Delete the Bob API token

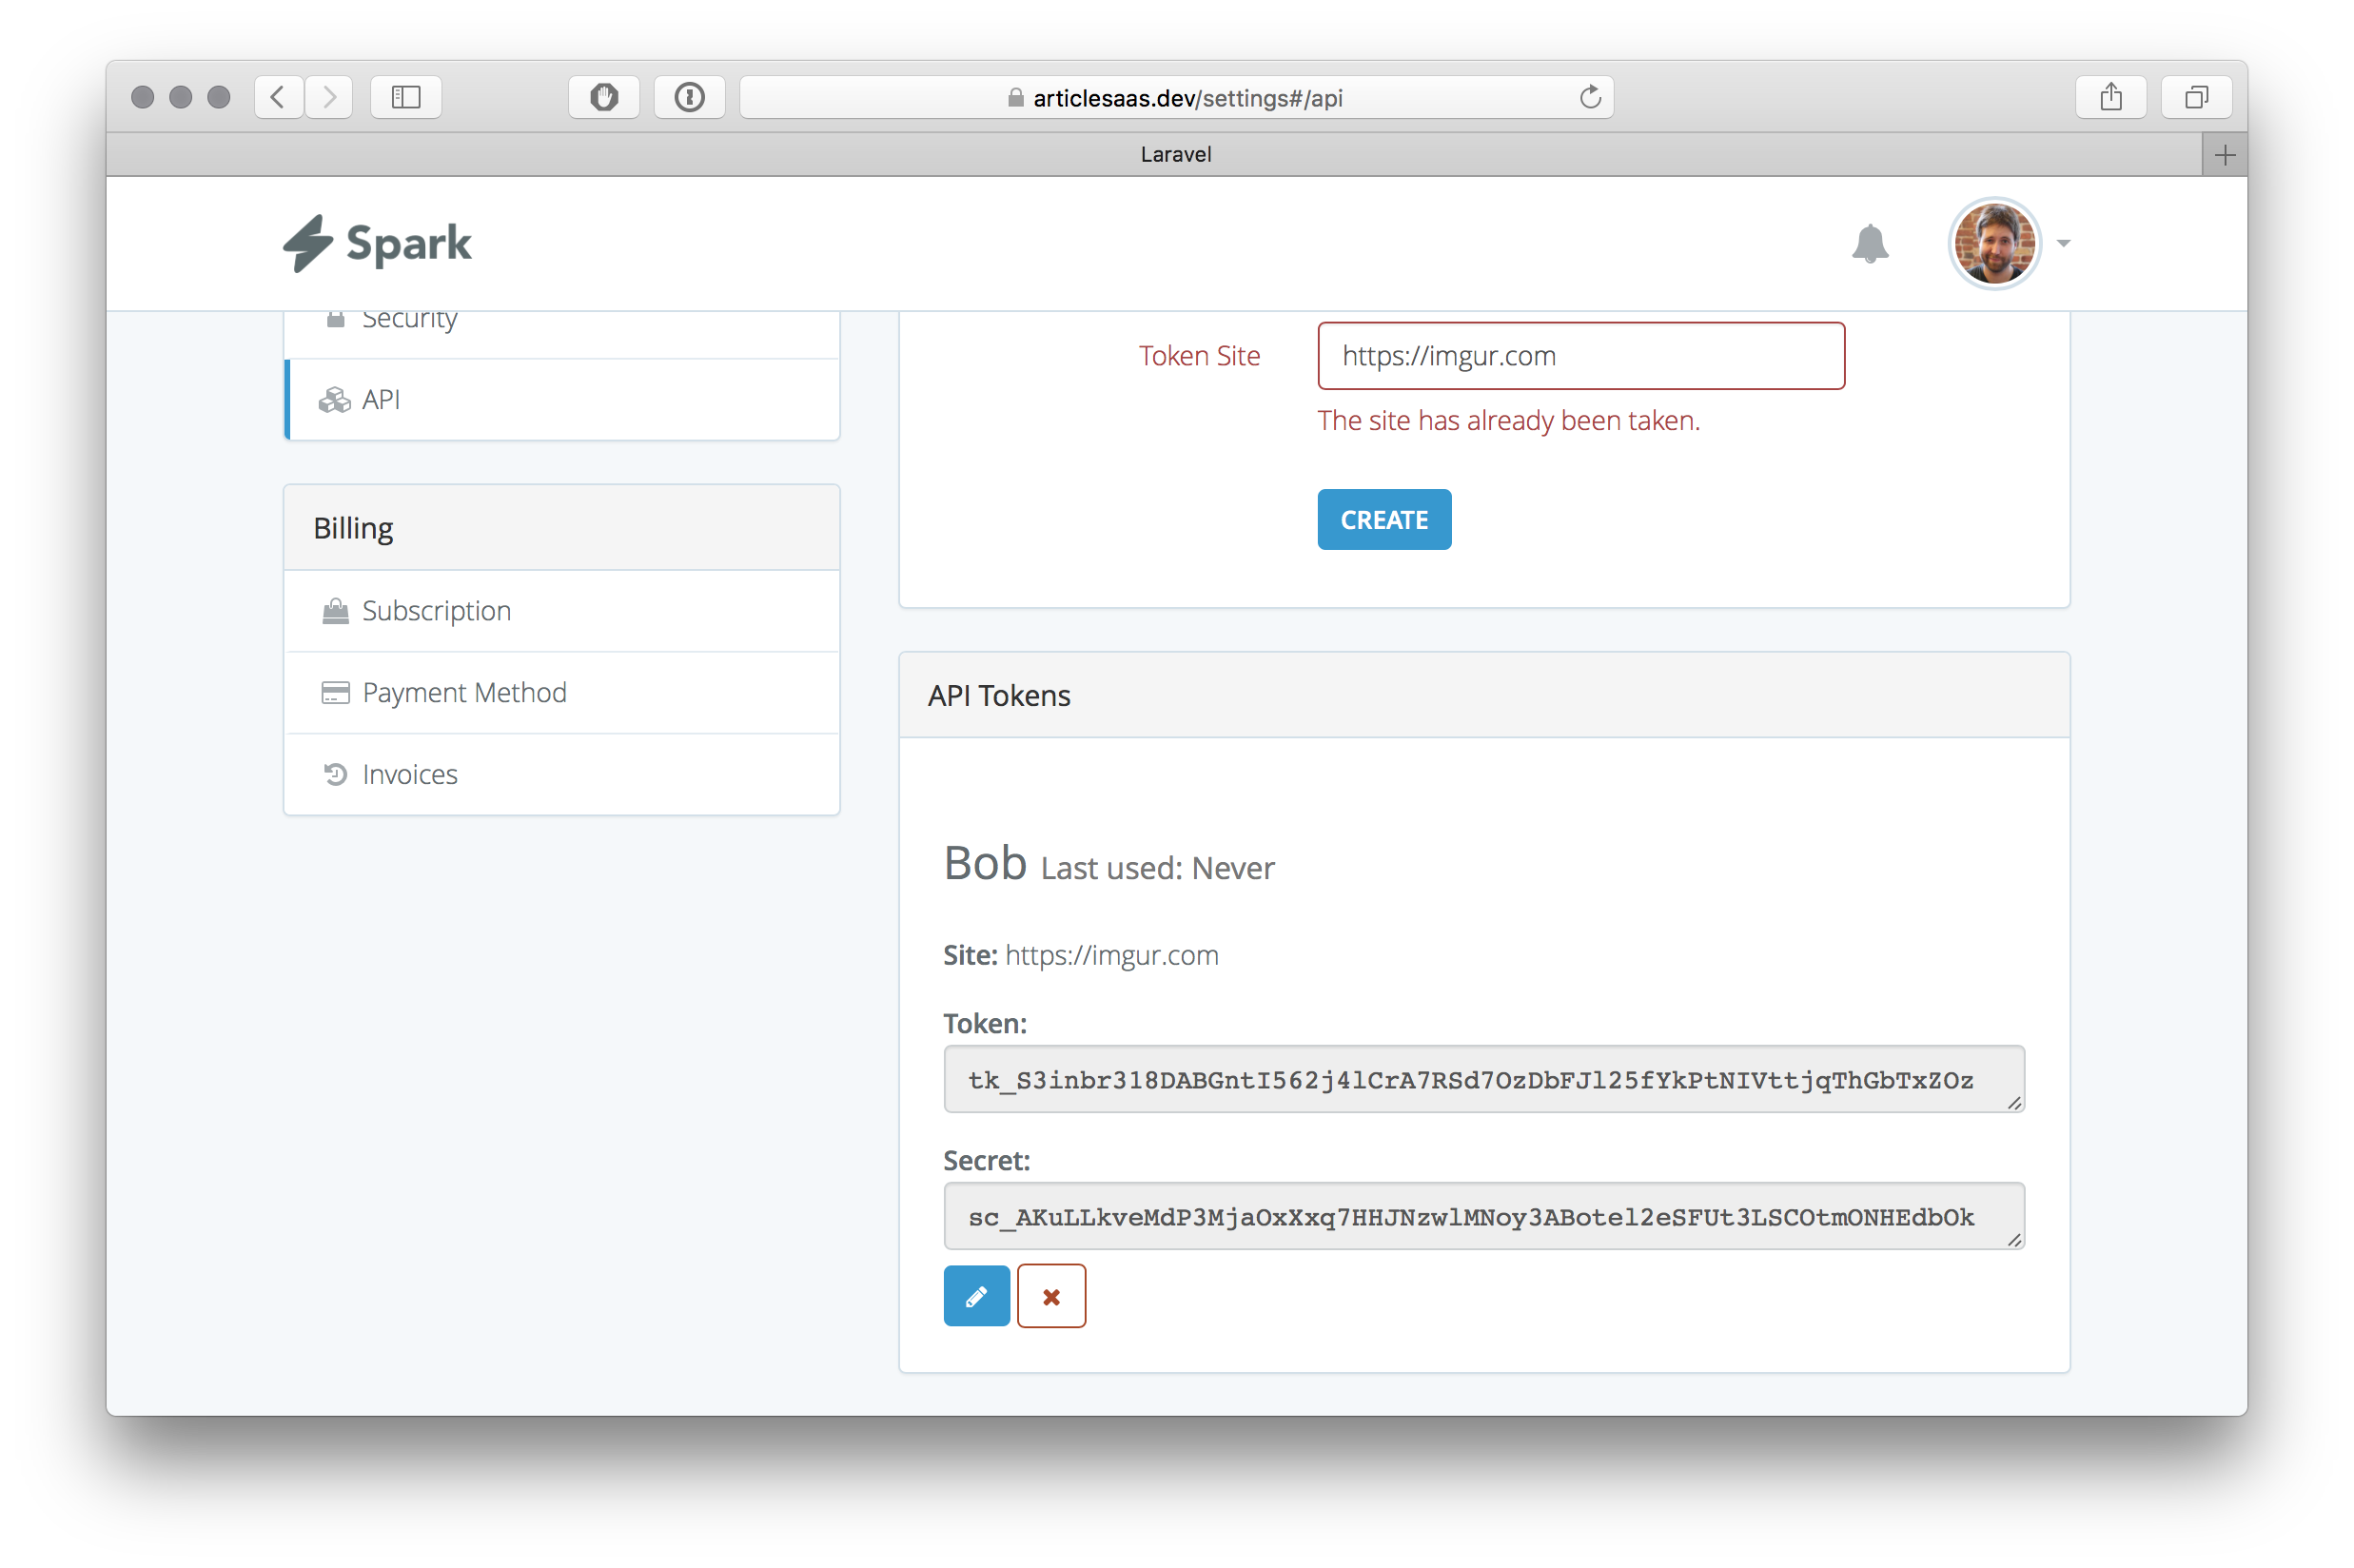tap(1051, 1296)
